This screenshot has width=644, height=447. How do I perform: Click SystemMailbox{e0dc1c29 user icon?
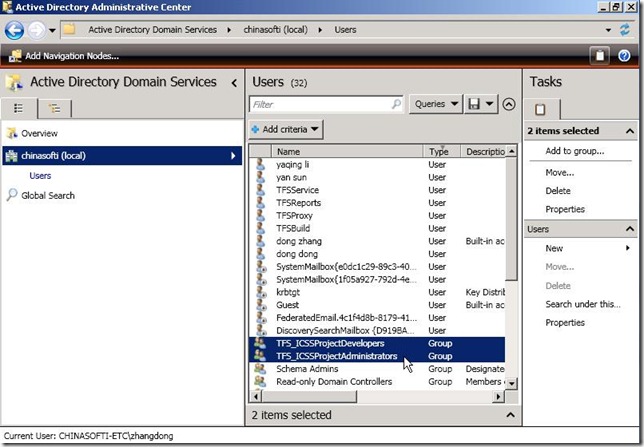(261, 266)
